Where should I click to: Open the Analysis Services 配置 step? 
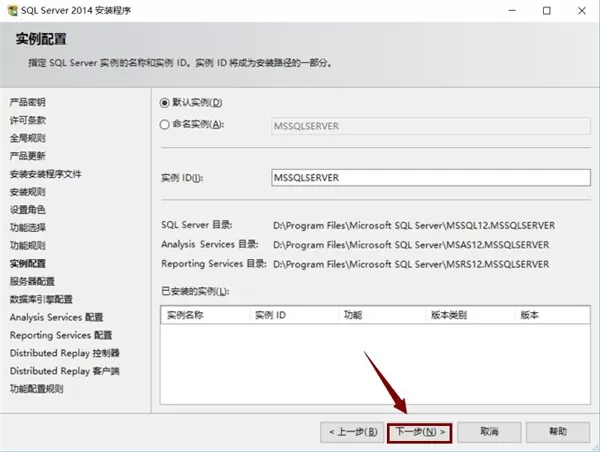coord(57,317)
